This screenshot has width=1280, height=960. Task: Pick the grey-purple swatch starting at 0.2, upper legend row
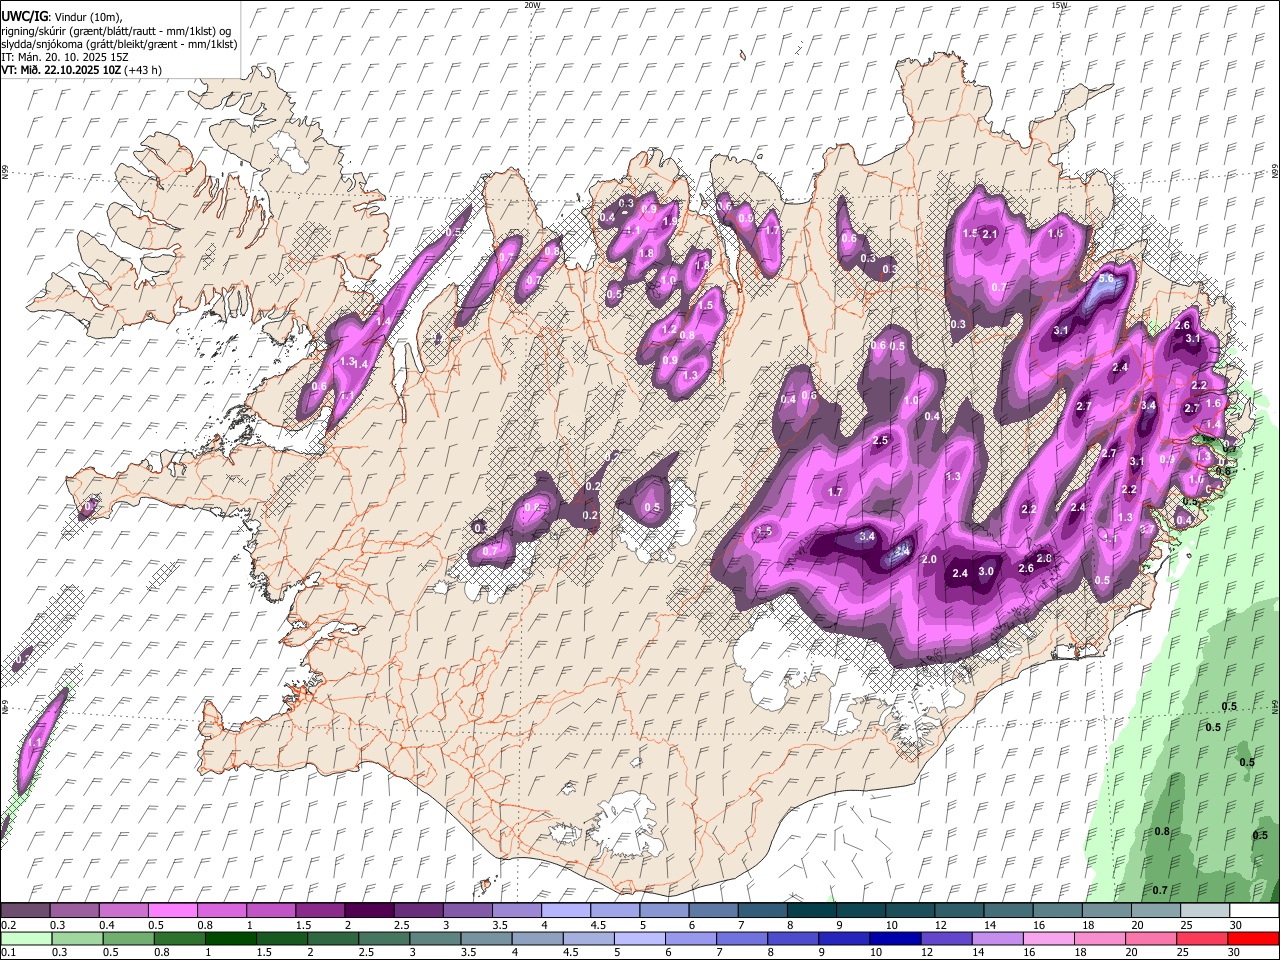pyautogui.click(x=25, y=910)
